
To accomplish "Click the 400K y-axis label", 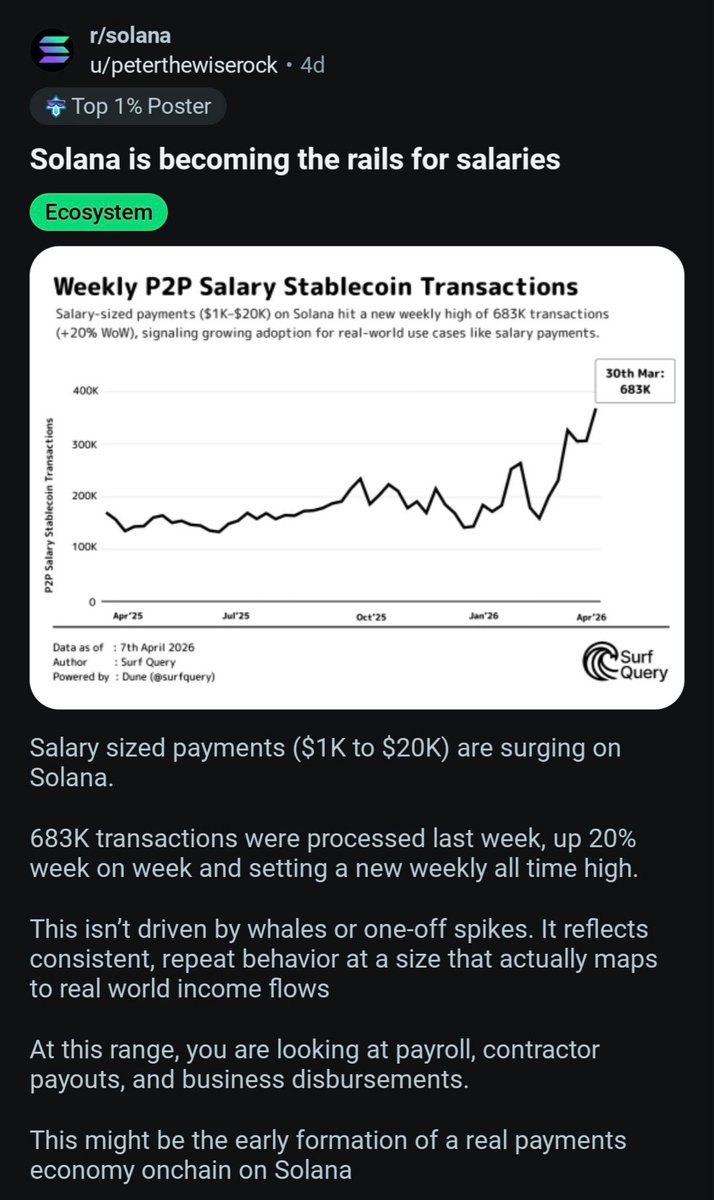I will (x=85, y=391).
